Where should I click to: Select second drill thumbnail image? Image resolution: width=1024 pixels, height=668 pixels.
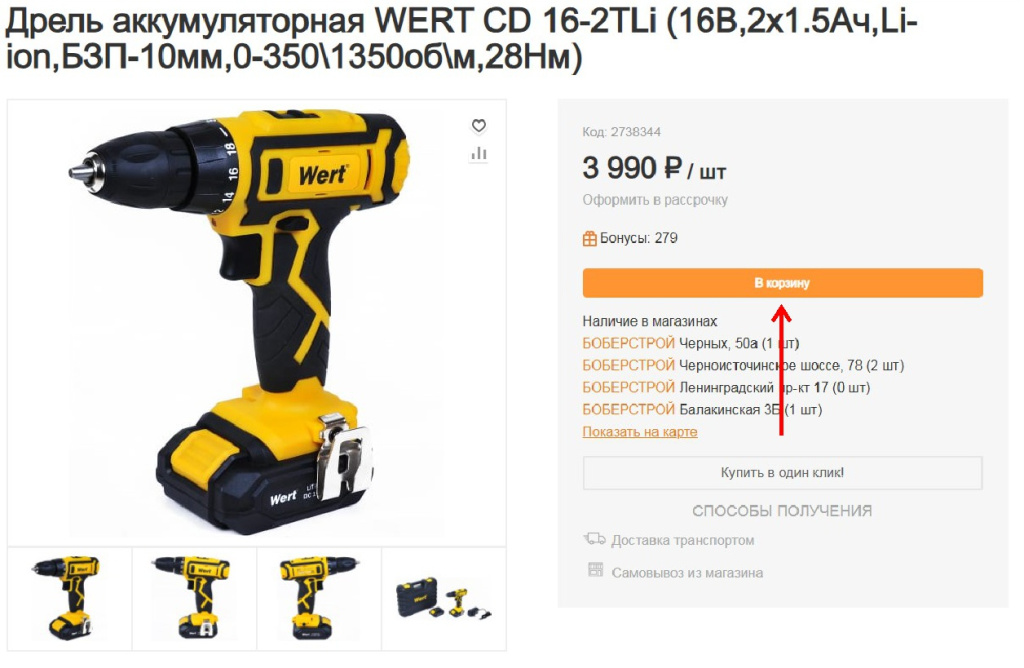pos(195,599)
